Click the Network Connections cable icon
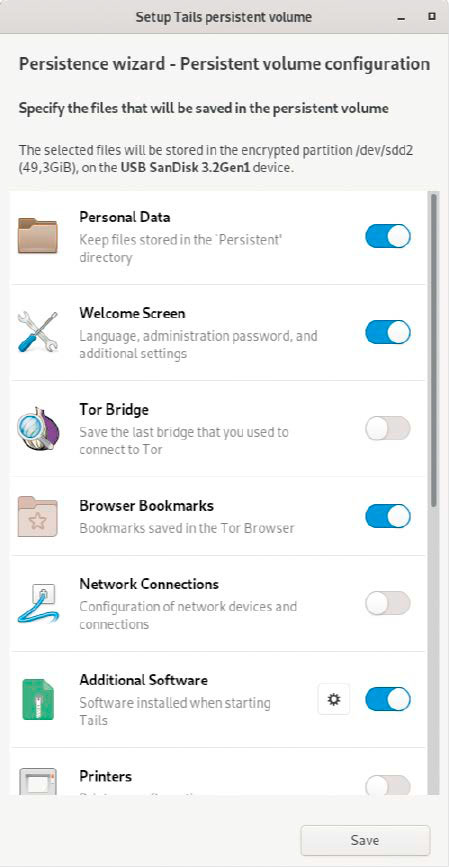The height and width of the screenshot is (867, 449). pyautogui.click(x=38, y=604)
